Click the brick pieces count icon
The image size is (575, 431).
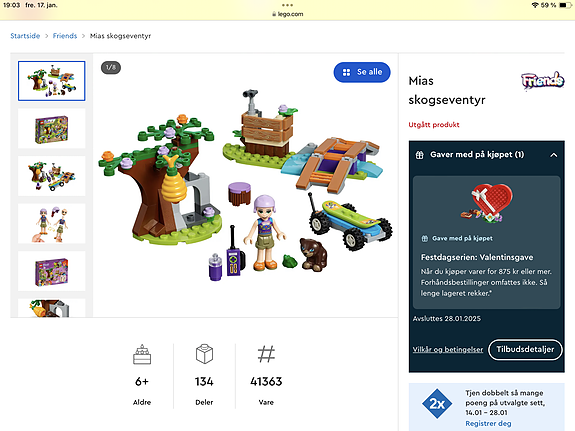point(204,354)
